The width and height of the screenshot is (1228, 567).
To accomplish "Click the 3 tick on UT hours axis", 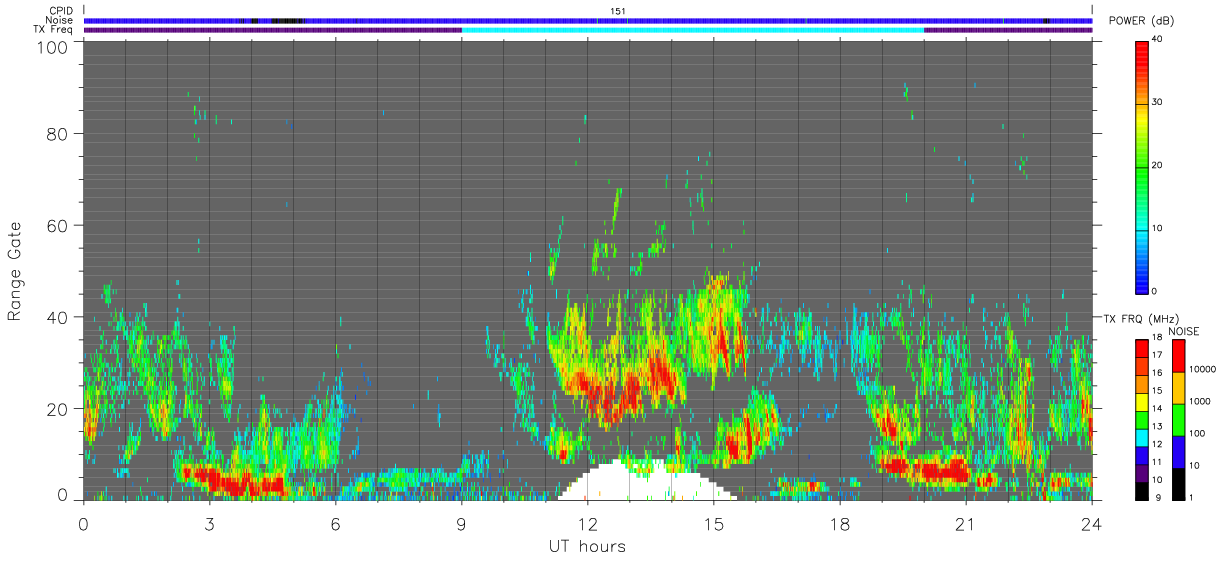I will (210, 525).
